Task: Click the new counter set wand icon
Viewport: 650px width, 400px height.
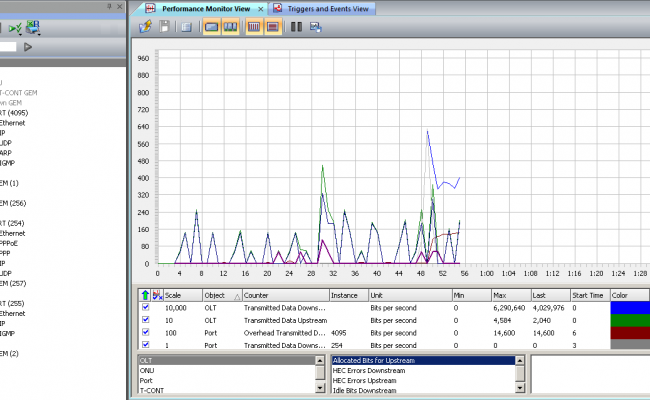Action: click(x=147, y=26)
